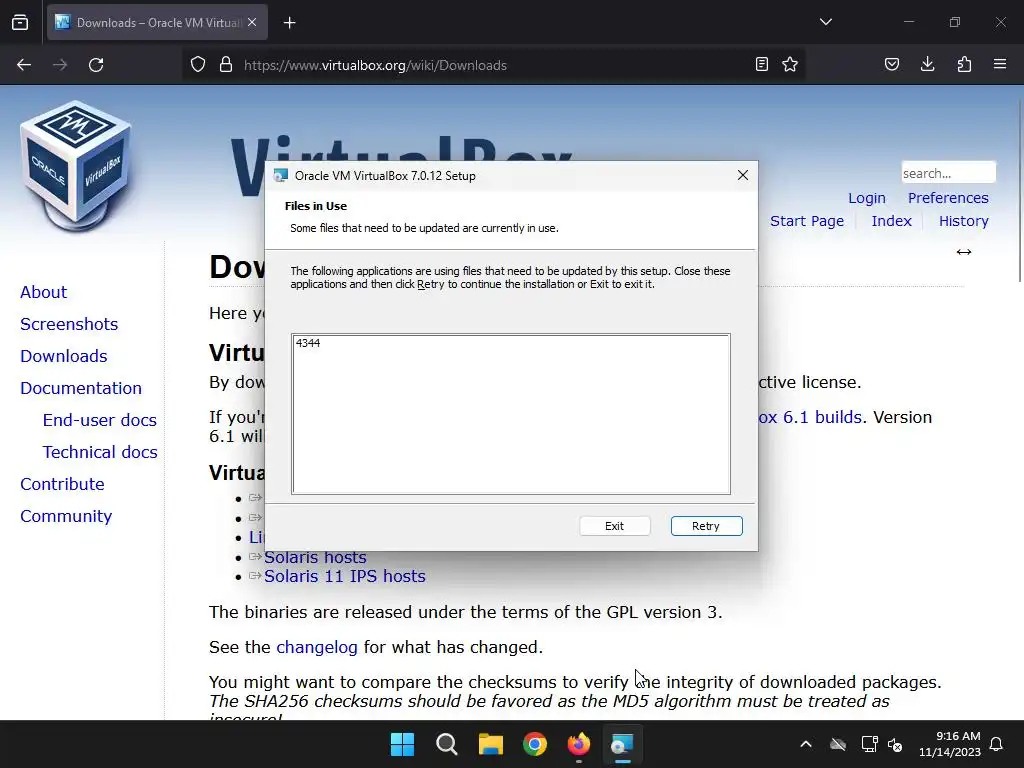Screen dimensions: 1024x768
Task: Expand the list all tabs chevron
Action: (825, 22)
